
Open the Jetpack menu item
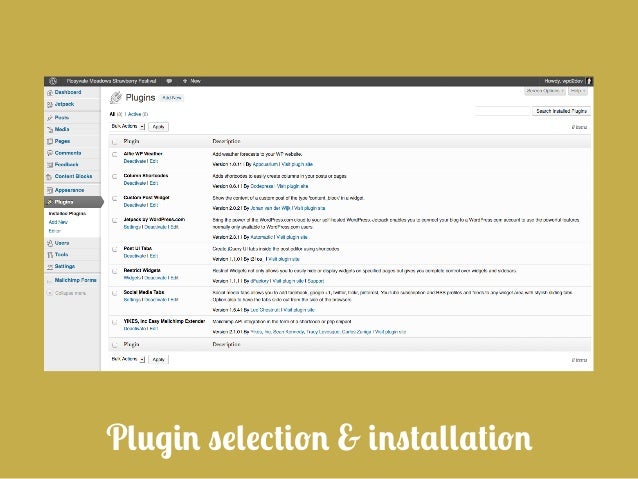coord(64,104)
